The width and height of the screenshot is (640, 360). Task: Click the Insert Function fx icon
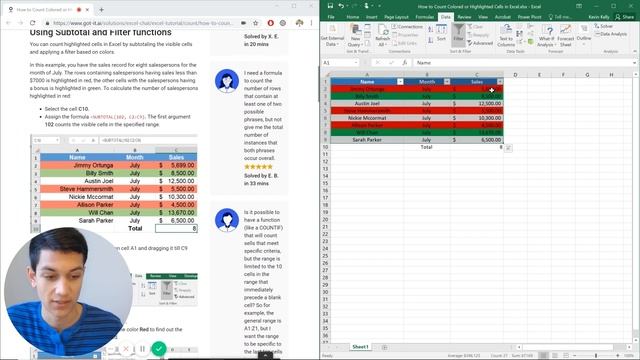(x=404, y=62)
